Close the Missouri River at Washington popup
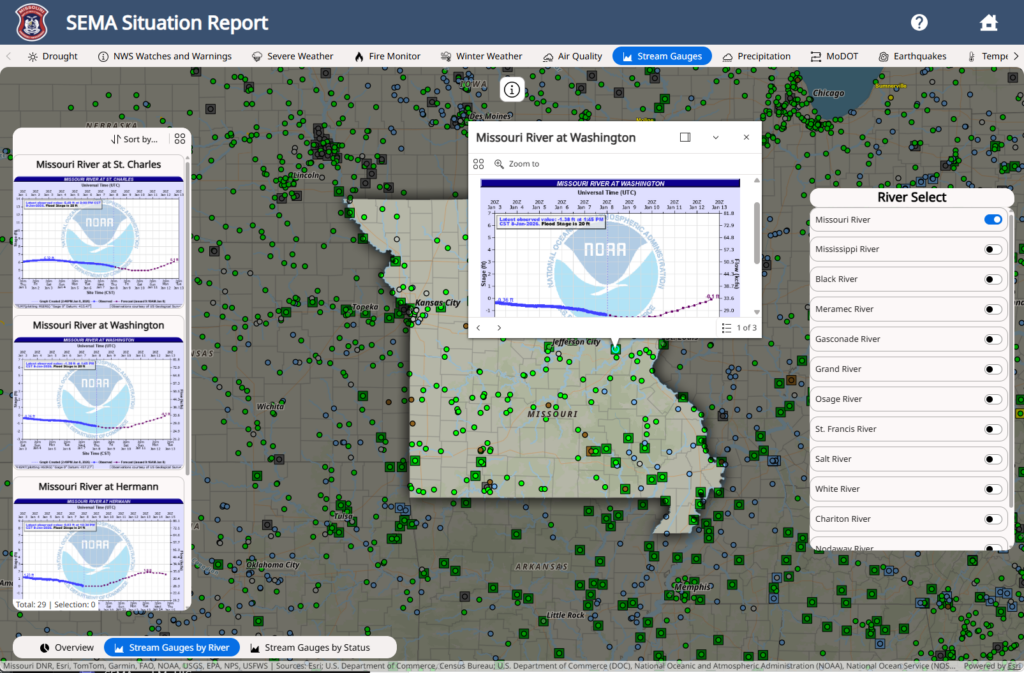The width and height of the screenshot is (1024, 673). (x=746, y=137)
